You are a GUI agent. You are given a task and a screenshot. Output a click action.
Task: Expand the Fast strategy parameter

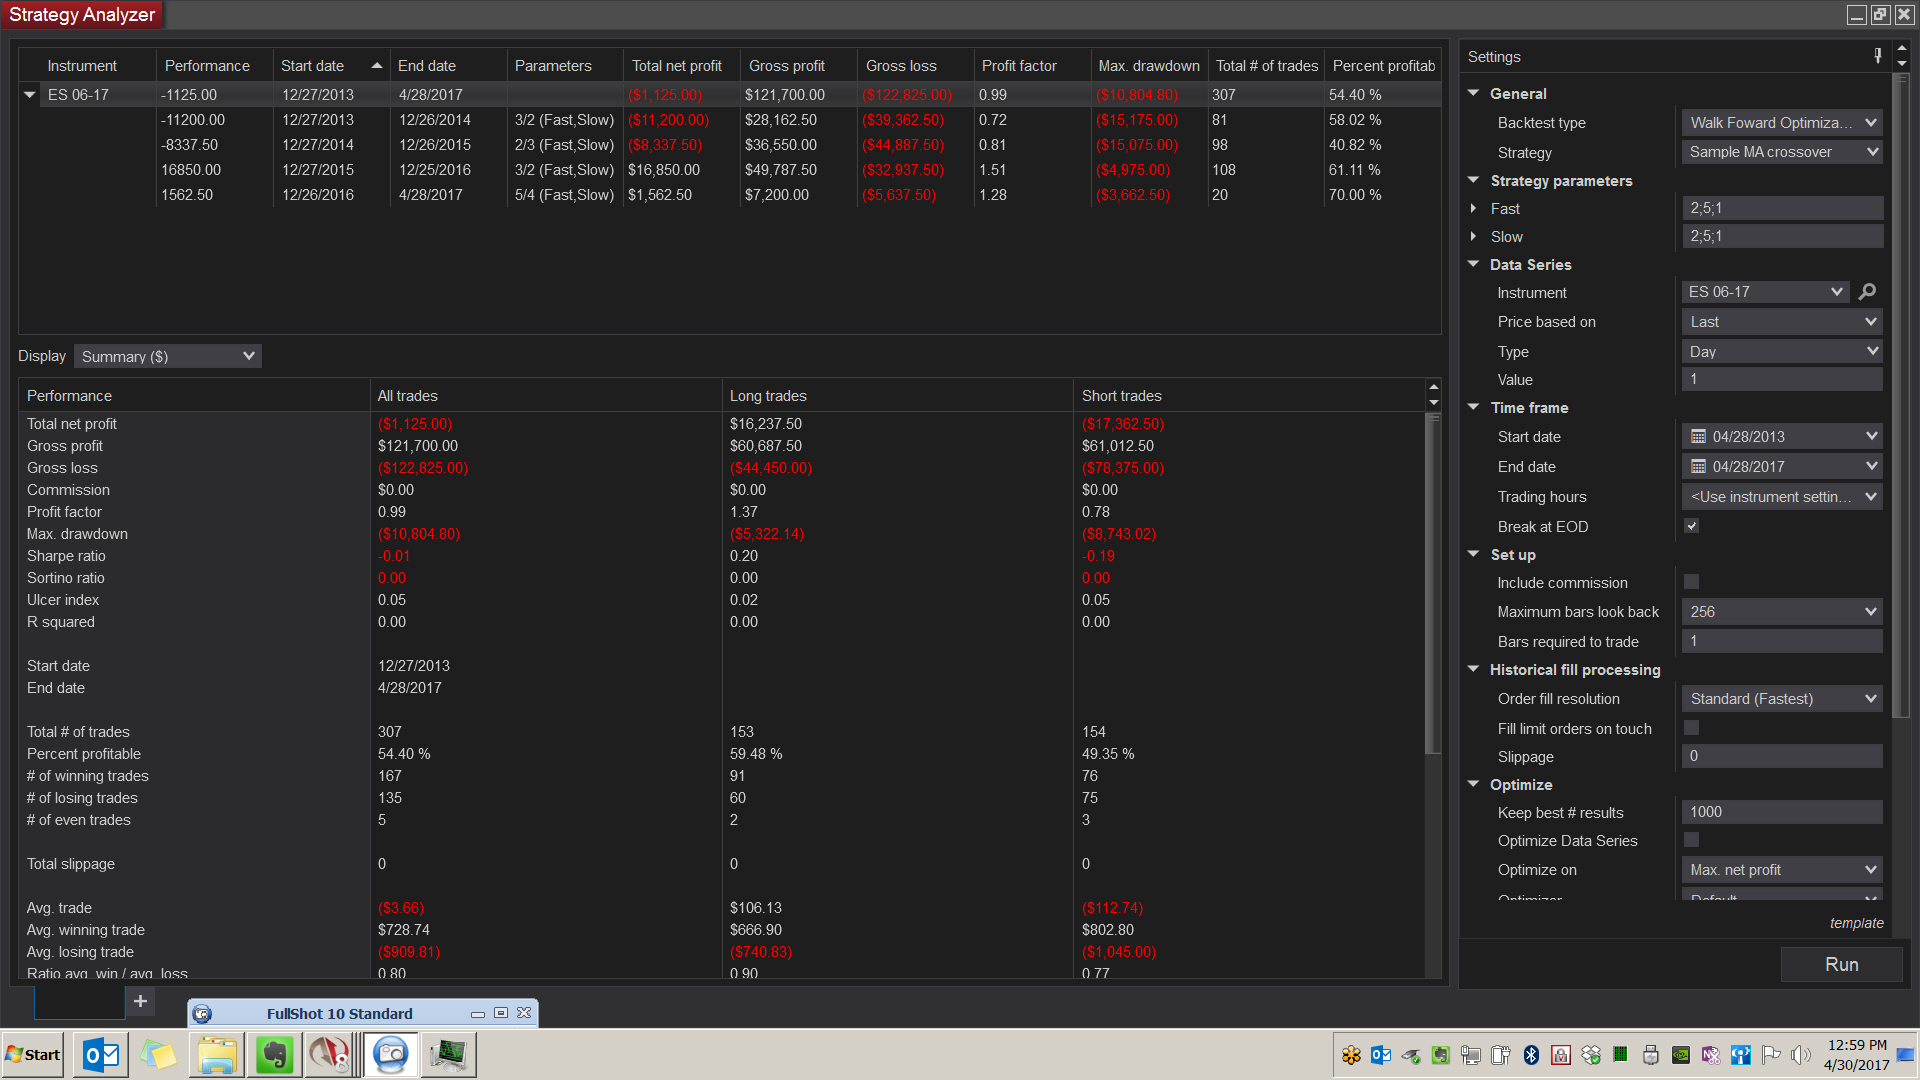1474,208
